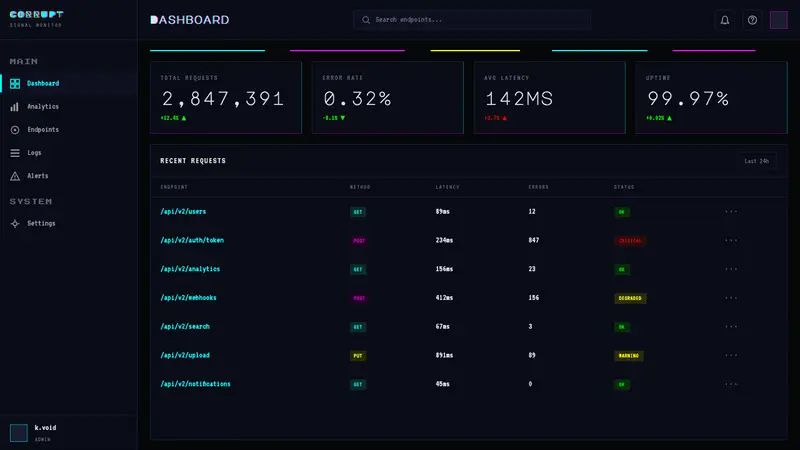Open the k.void admin profile
The image size is (800, 450).
[68, 433]
